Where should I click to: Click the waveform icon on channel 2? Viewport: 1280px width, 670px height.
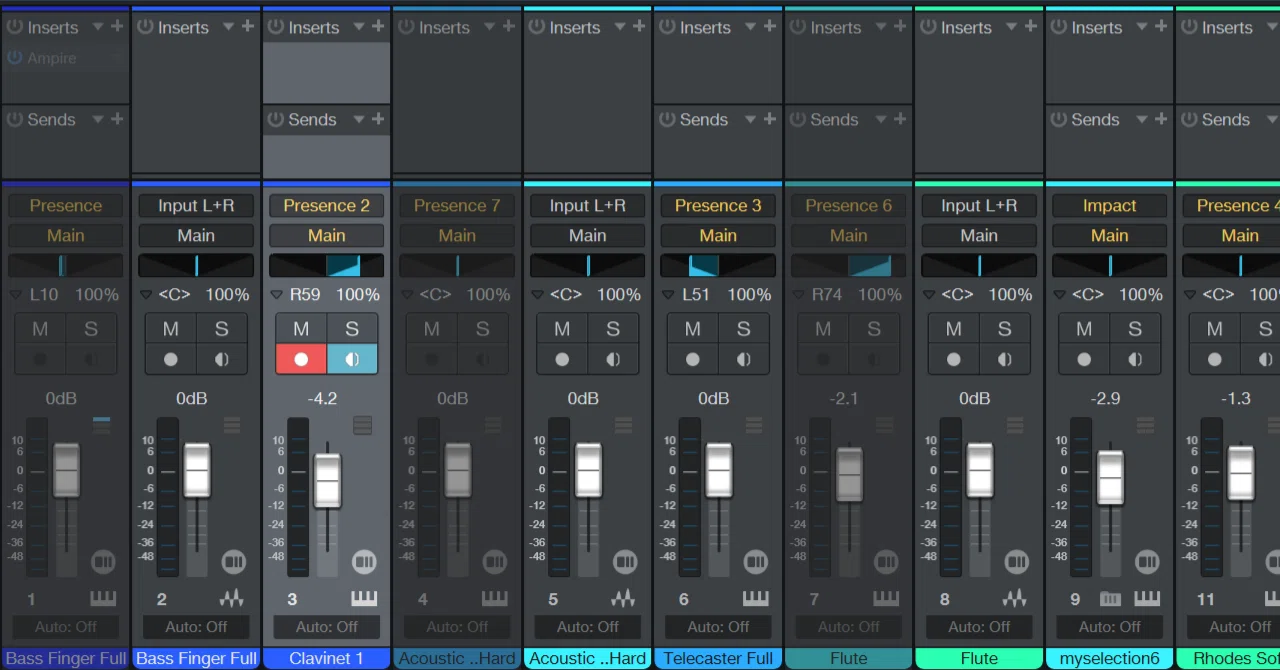point(232,598)
